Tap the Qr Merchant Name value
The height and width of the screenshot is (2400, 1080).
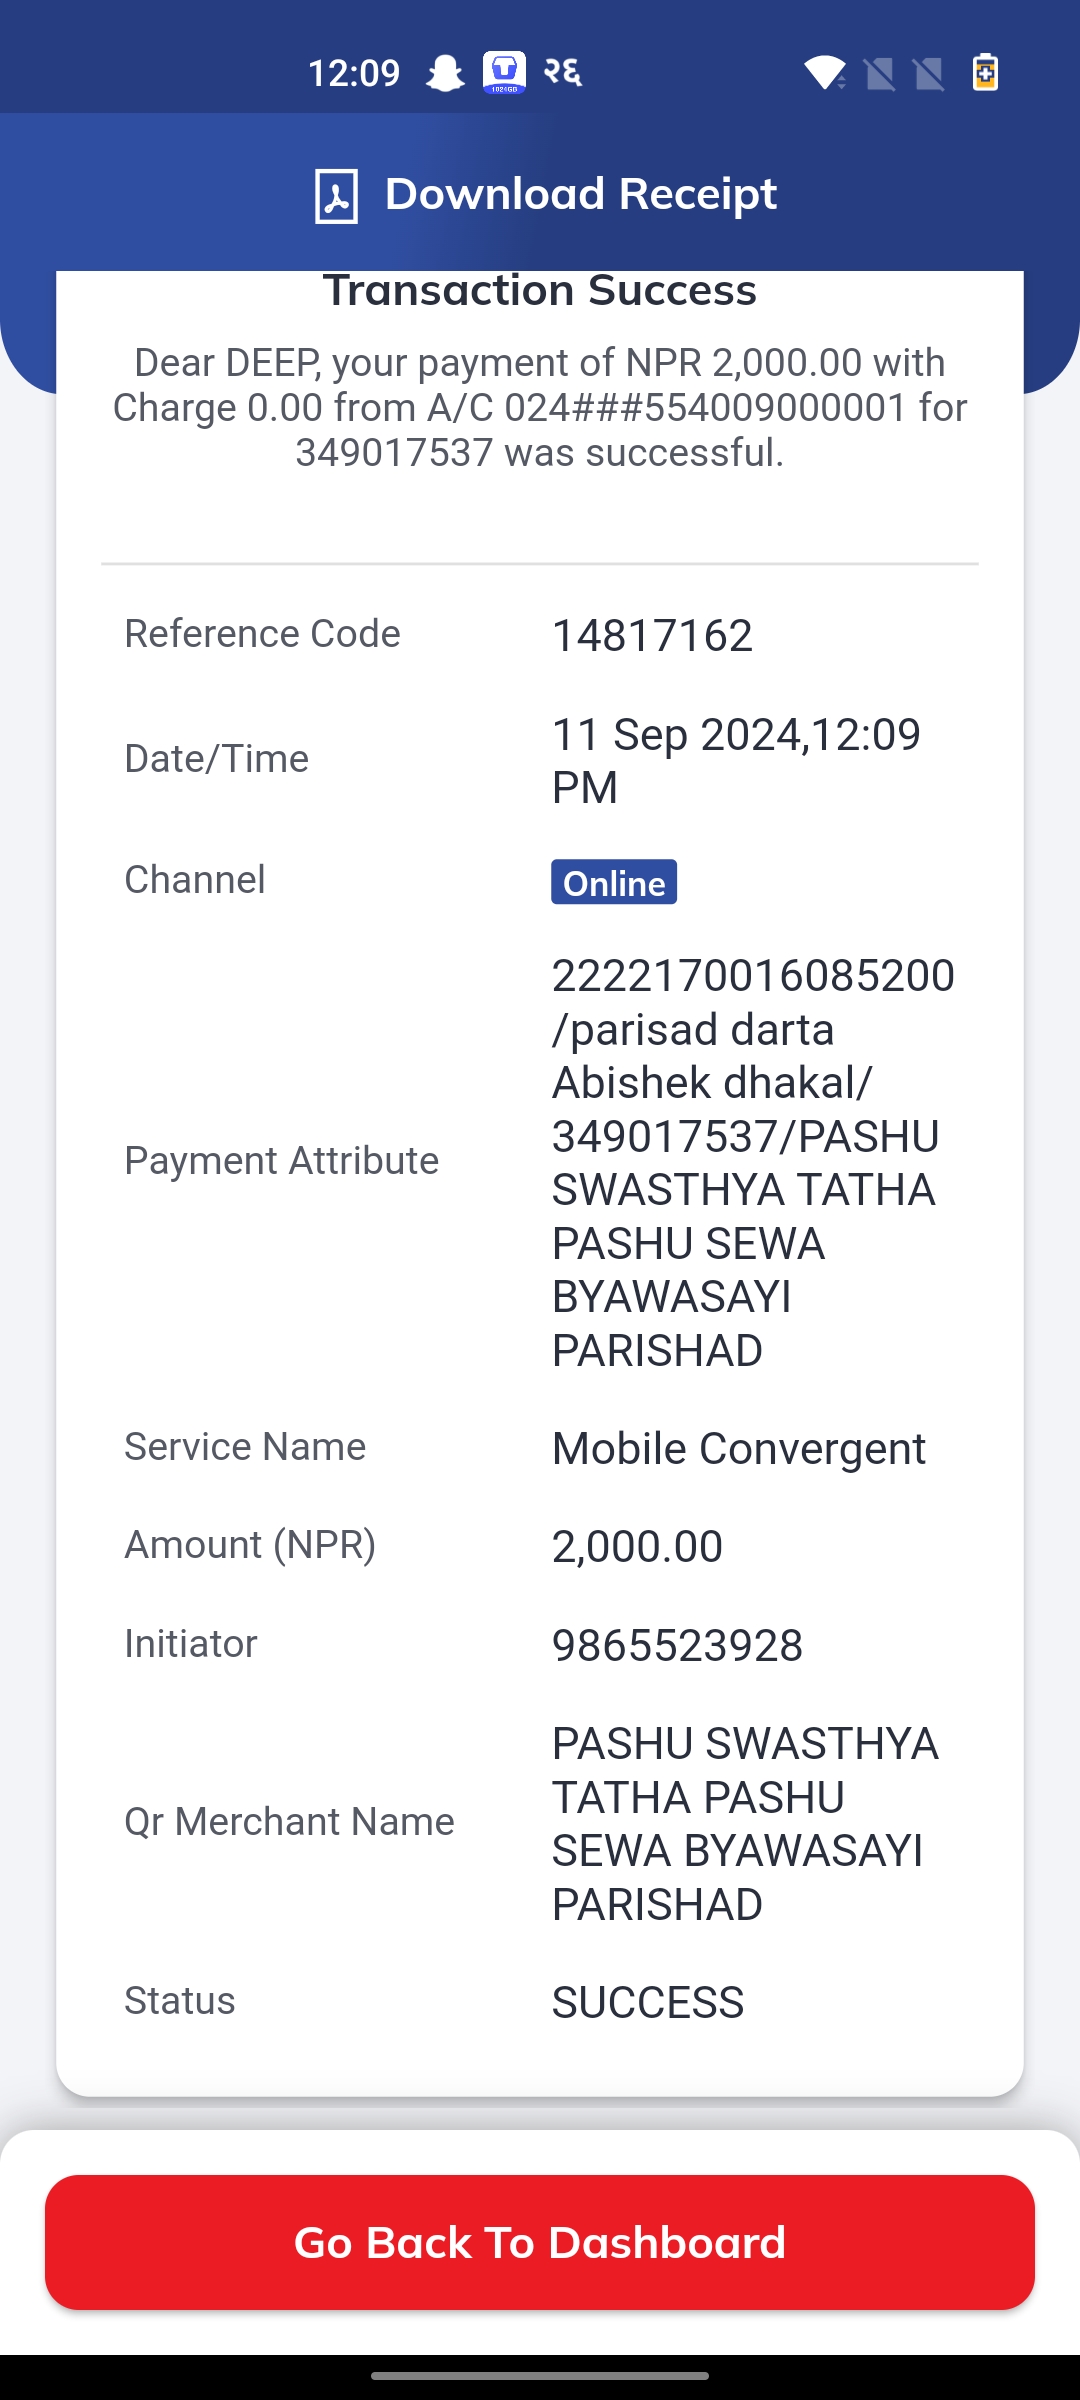(745, 1824)
